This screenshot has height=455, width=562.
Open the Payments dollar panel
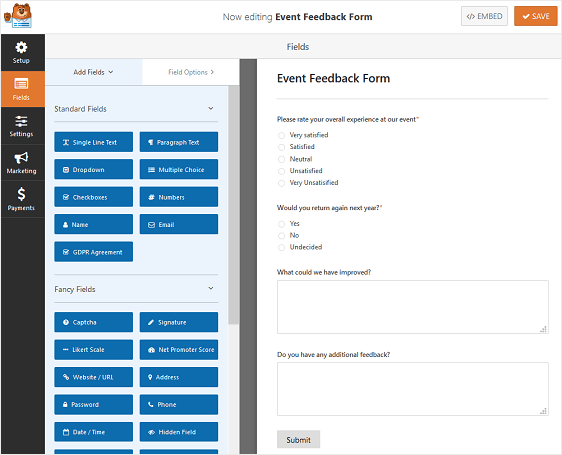tap(22, 199)
